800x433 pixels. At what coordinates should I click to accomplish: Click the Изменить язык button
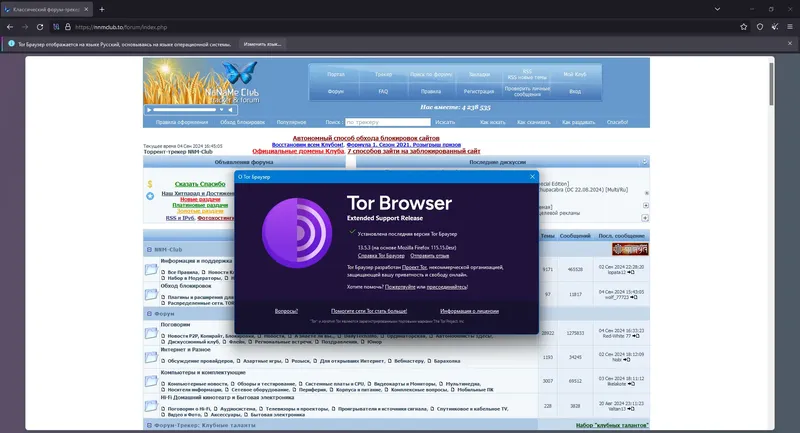click(262, 44)
